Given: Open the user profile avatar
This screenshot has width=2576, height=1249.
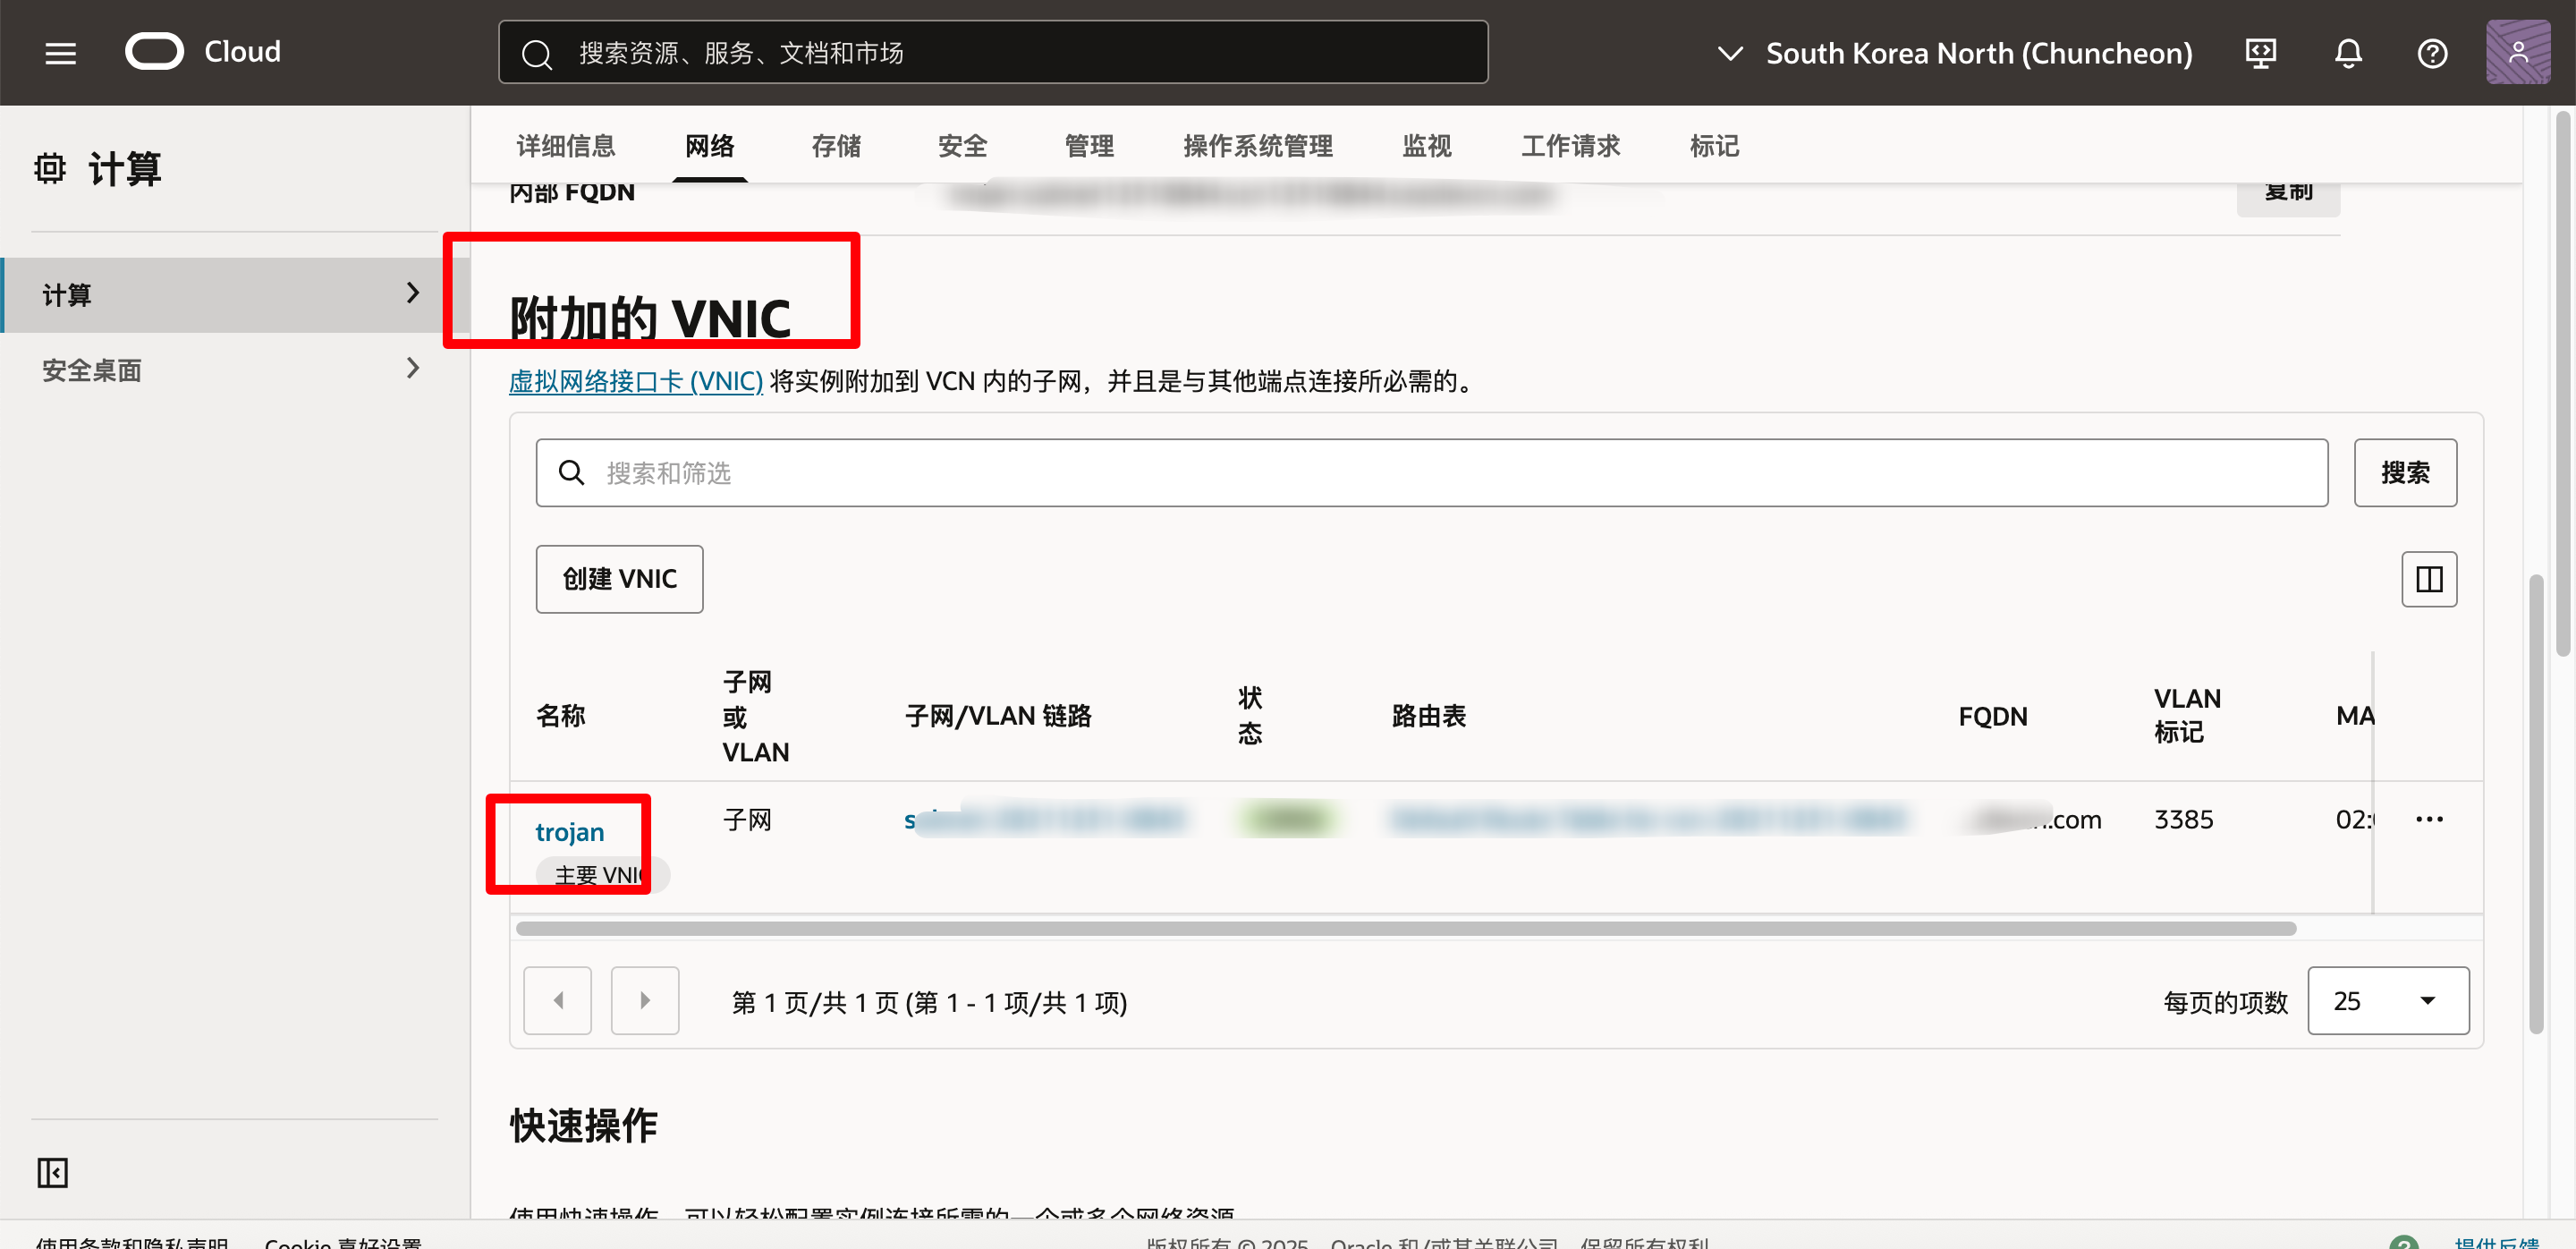Looking at the screenshot, I should tap(2517, 53).
